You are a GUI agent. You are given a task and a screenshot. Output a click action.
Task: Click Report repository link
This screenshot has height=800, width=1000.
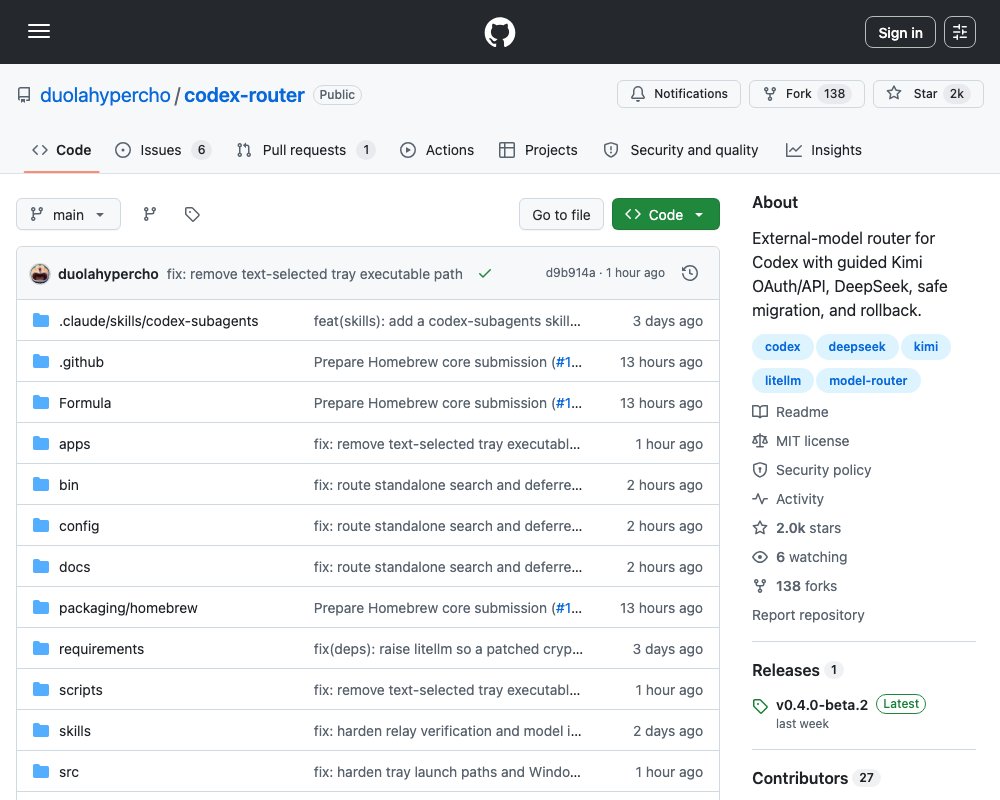[x=808, y=615]
